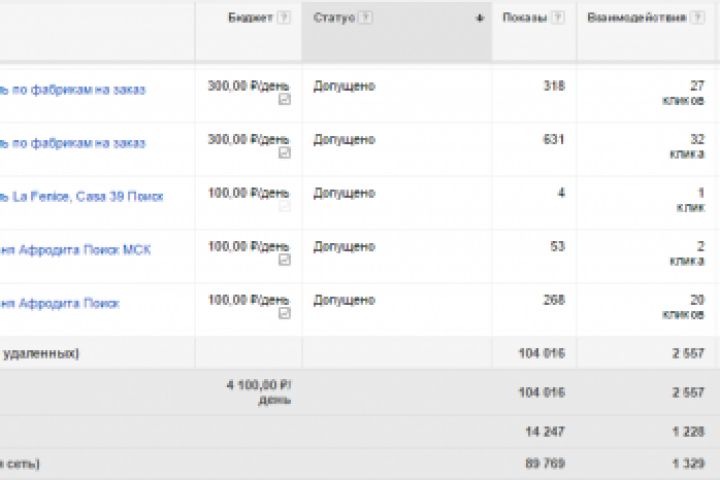The width and height of the screenshot is (720, 480).
Task: Click the 27 кликов interactions cell
Action: point(683,93)
